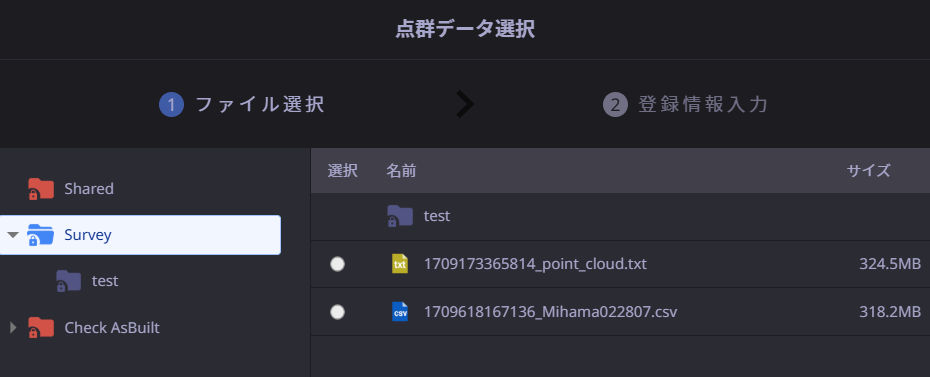Viewport: 930px width, 377px height.
Task: Click the red Check AsBuilt folder icon
Action: pos(41,328)
